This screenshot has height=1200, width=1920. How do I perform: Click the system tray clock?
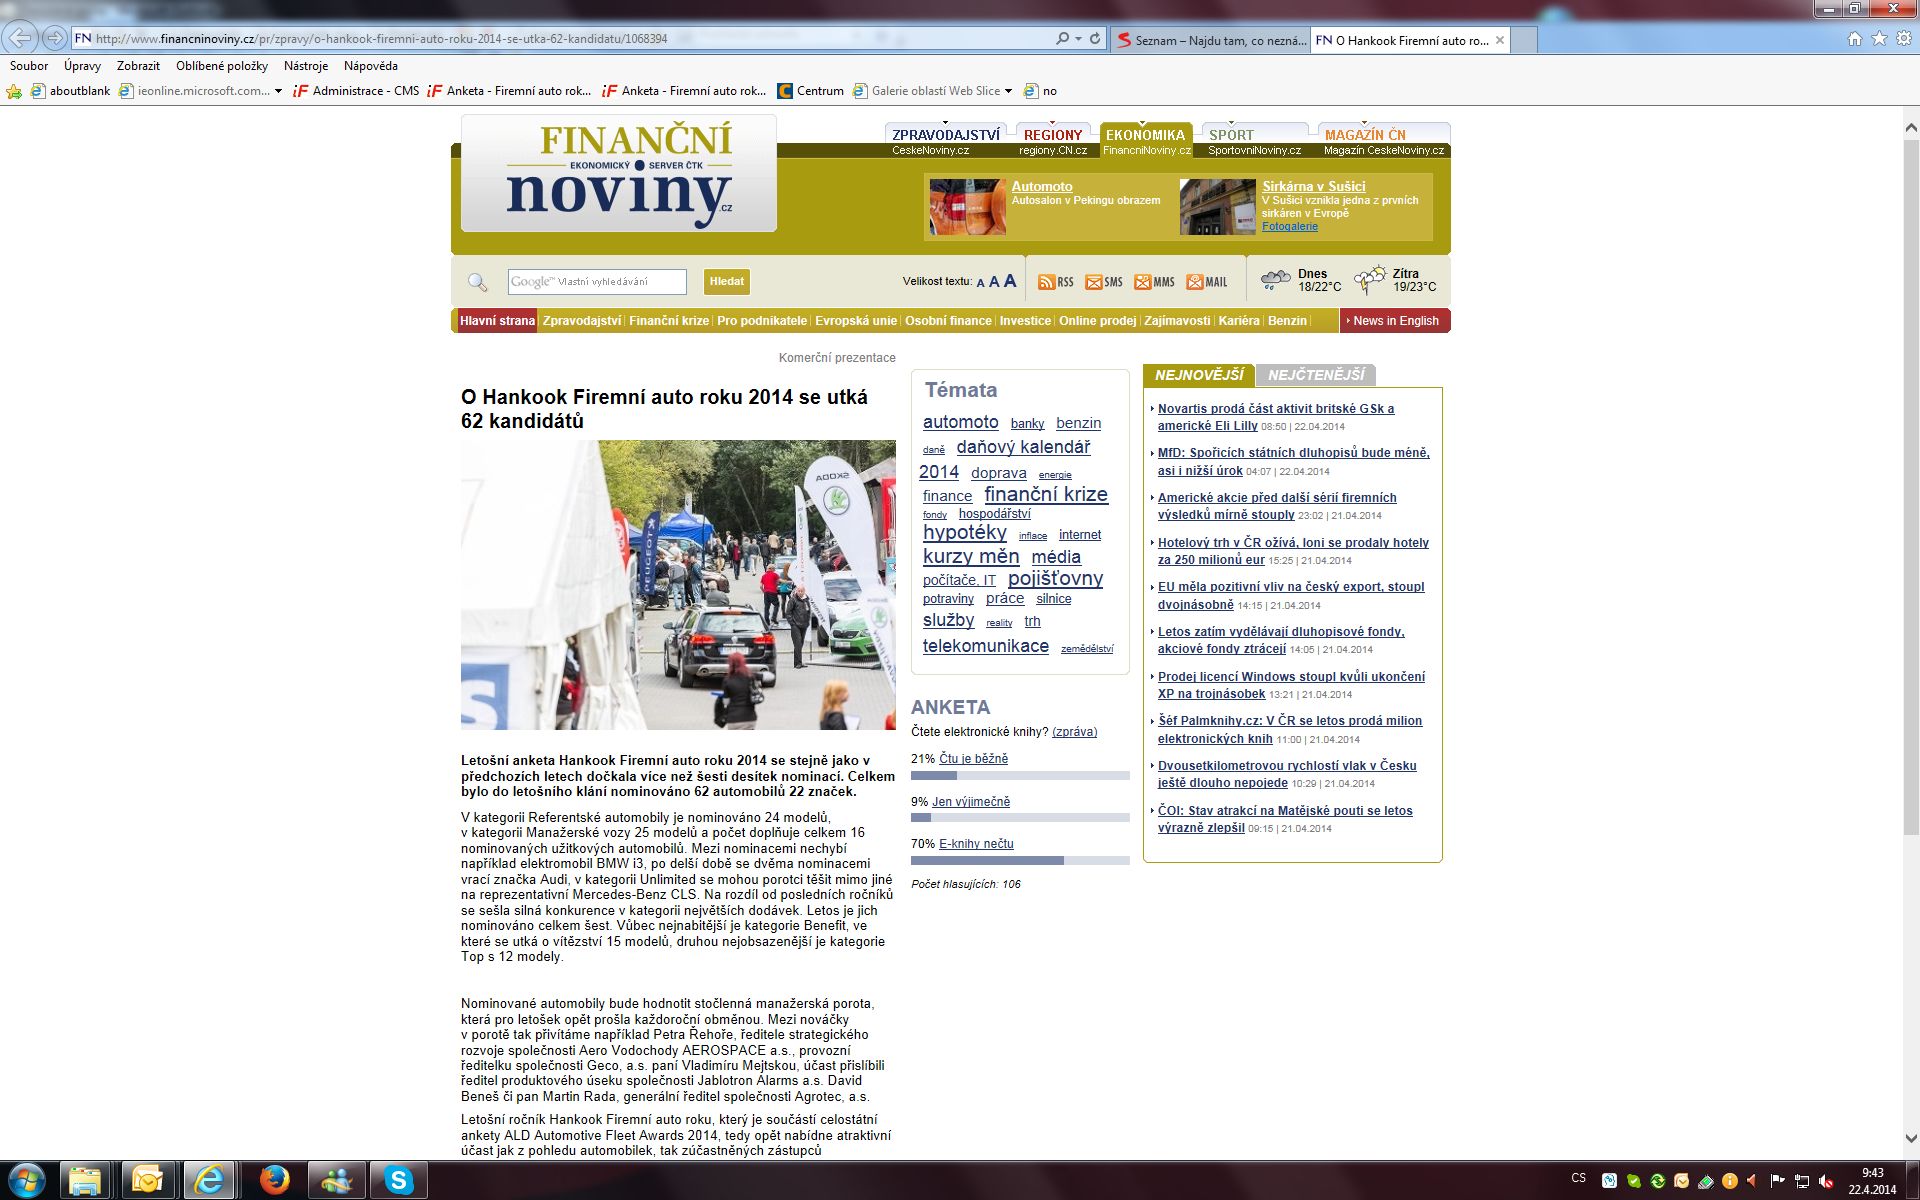pos(1872,1181)
